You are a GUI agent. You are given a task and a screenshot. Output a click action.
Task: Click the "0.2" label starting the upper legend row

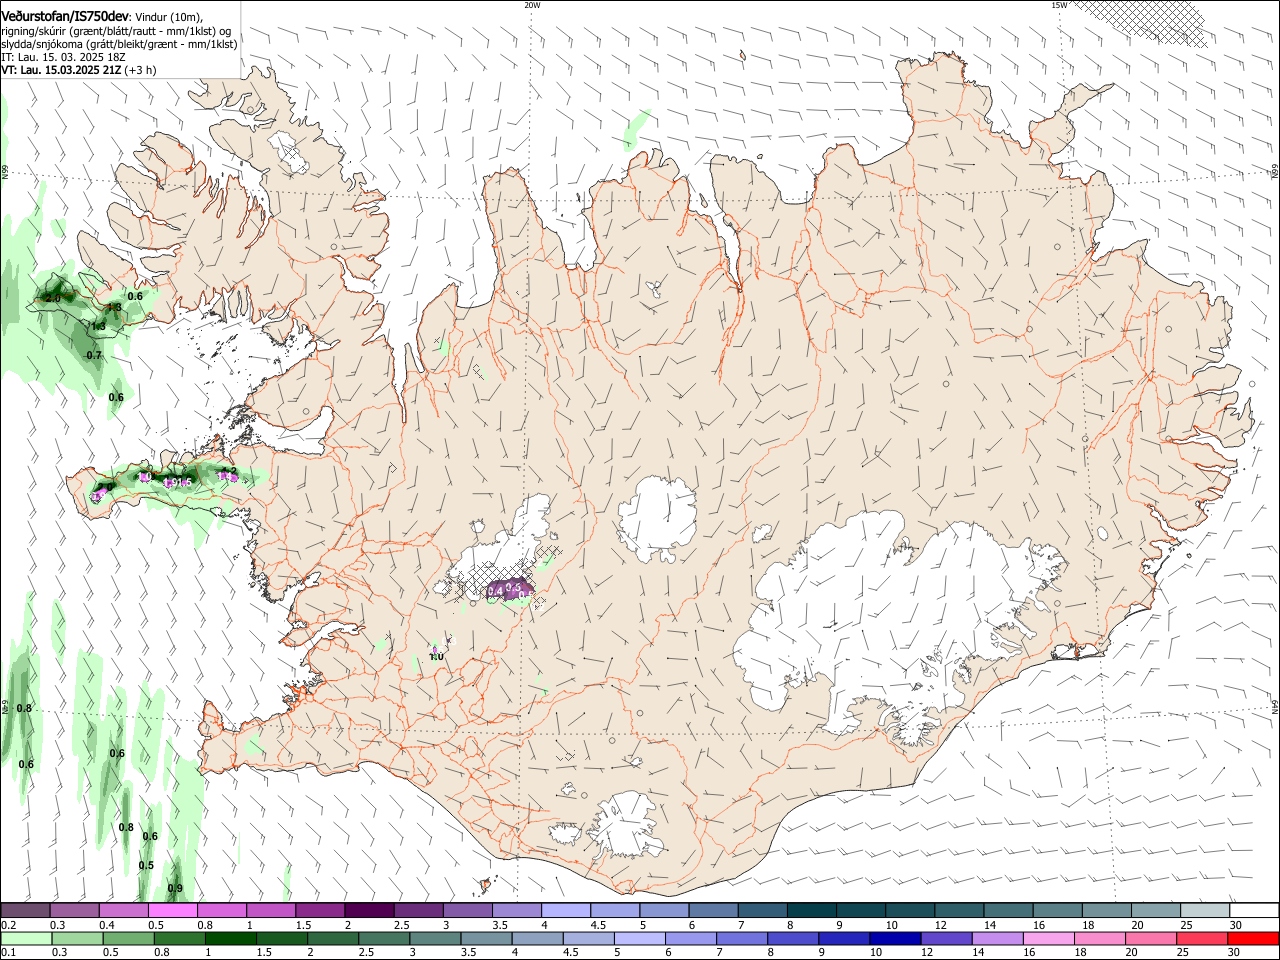point(7,925)
